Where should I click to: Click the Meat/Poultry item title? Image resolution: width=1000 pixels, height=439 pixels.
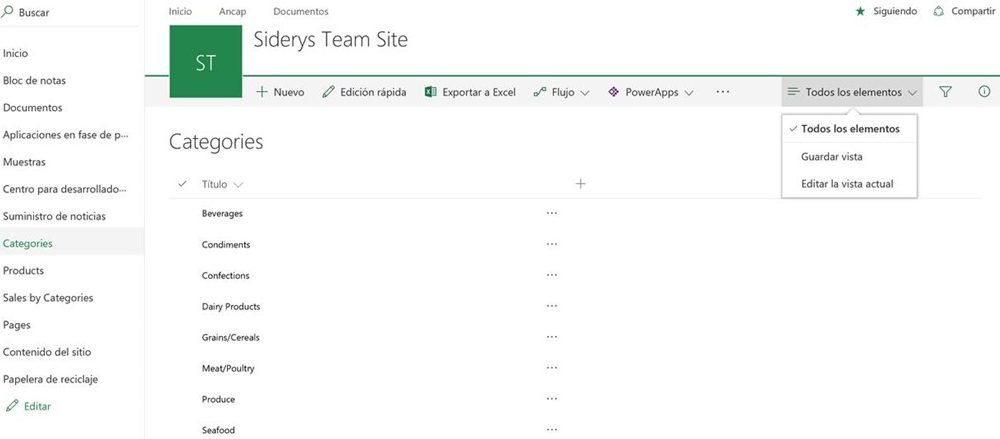coord(228,368)
